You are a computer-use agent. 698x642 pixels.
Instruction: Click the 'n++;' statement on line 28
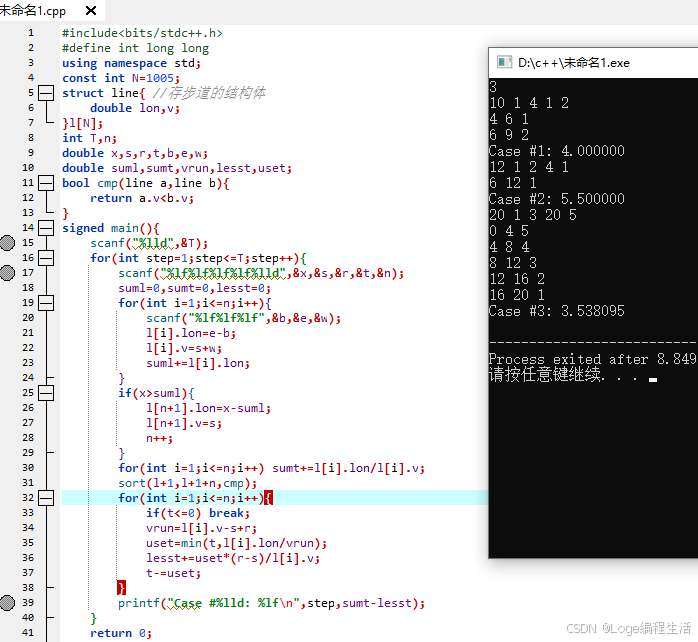159,438
